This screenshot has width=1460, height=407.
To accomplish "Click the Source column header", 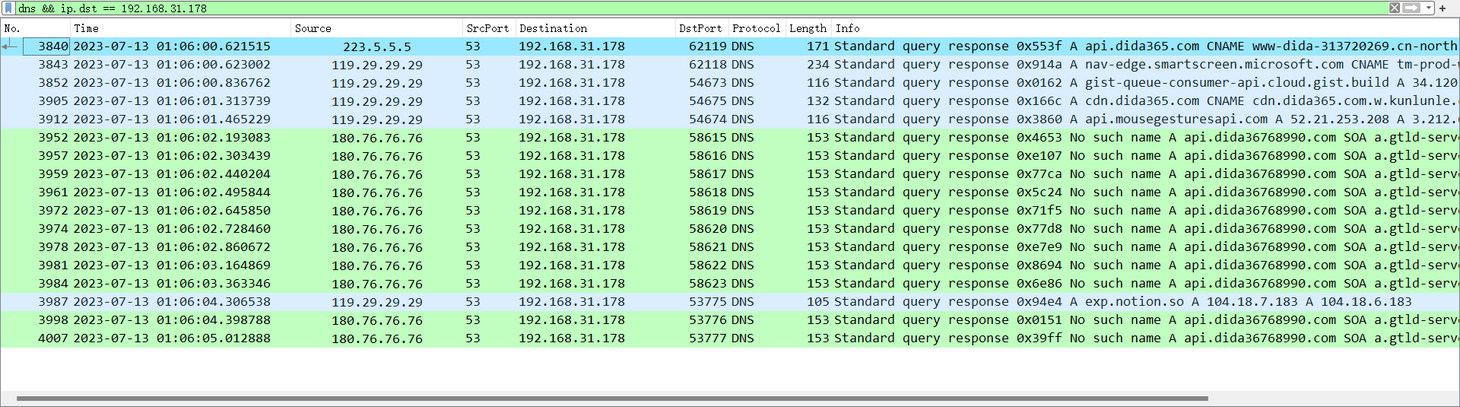I will pos(376,28).
